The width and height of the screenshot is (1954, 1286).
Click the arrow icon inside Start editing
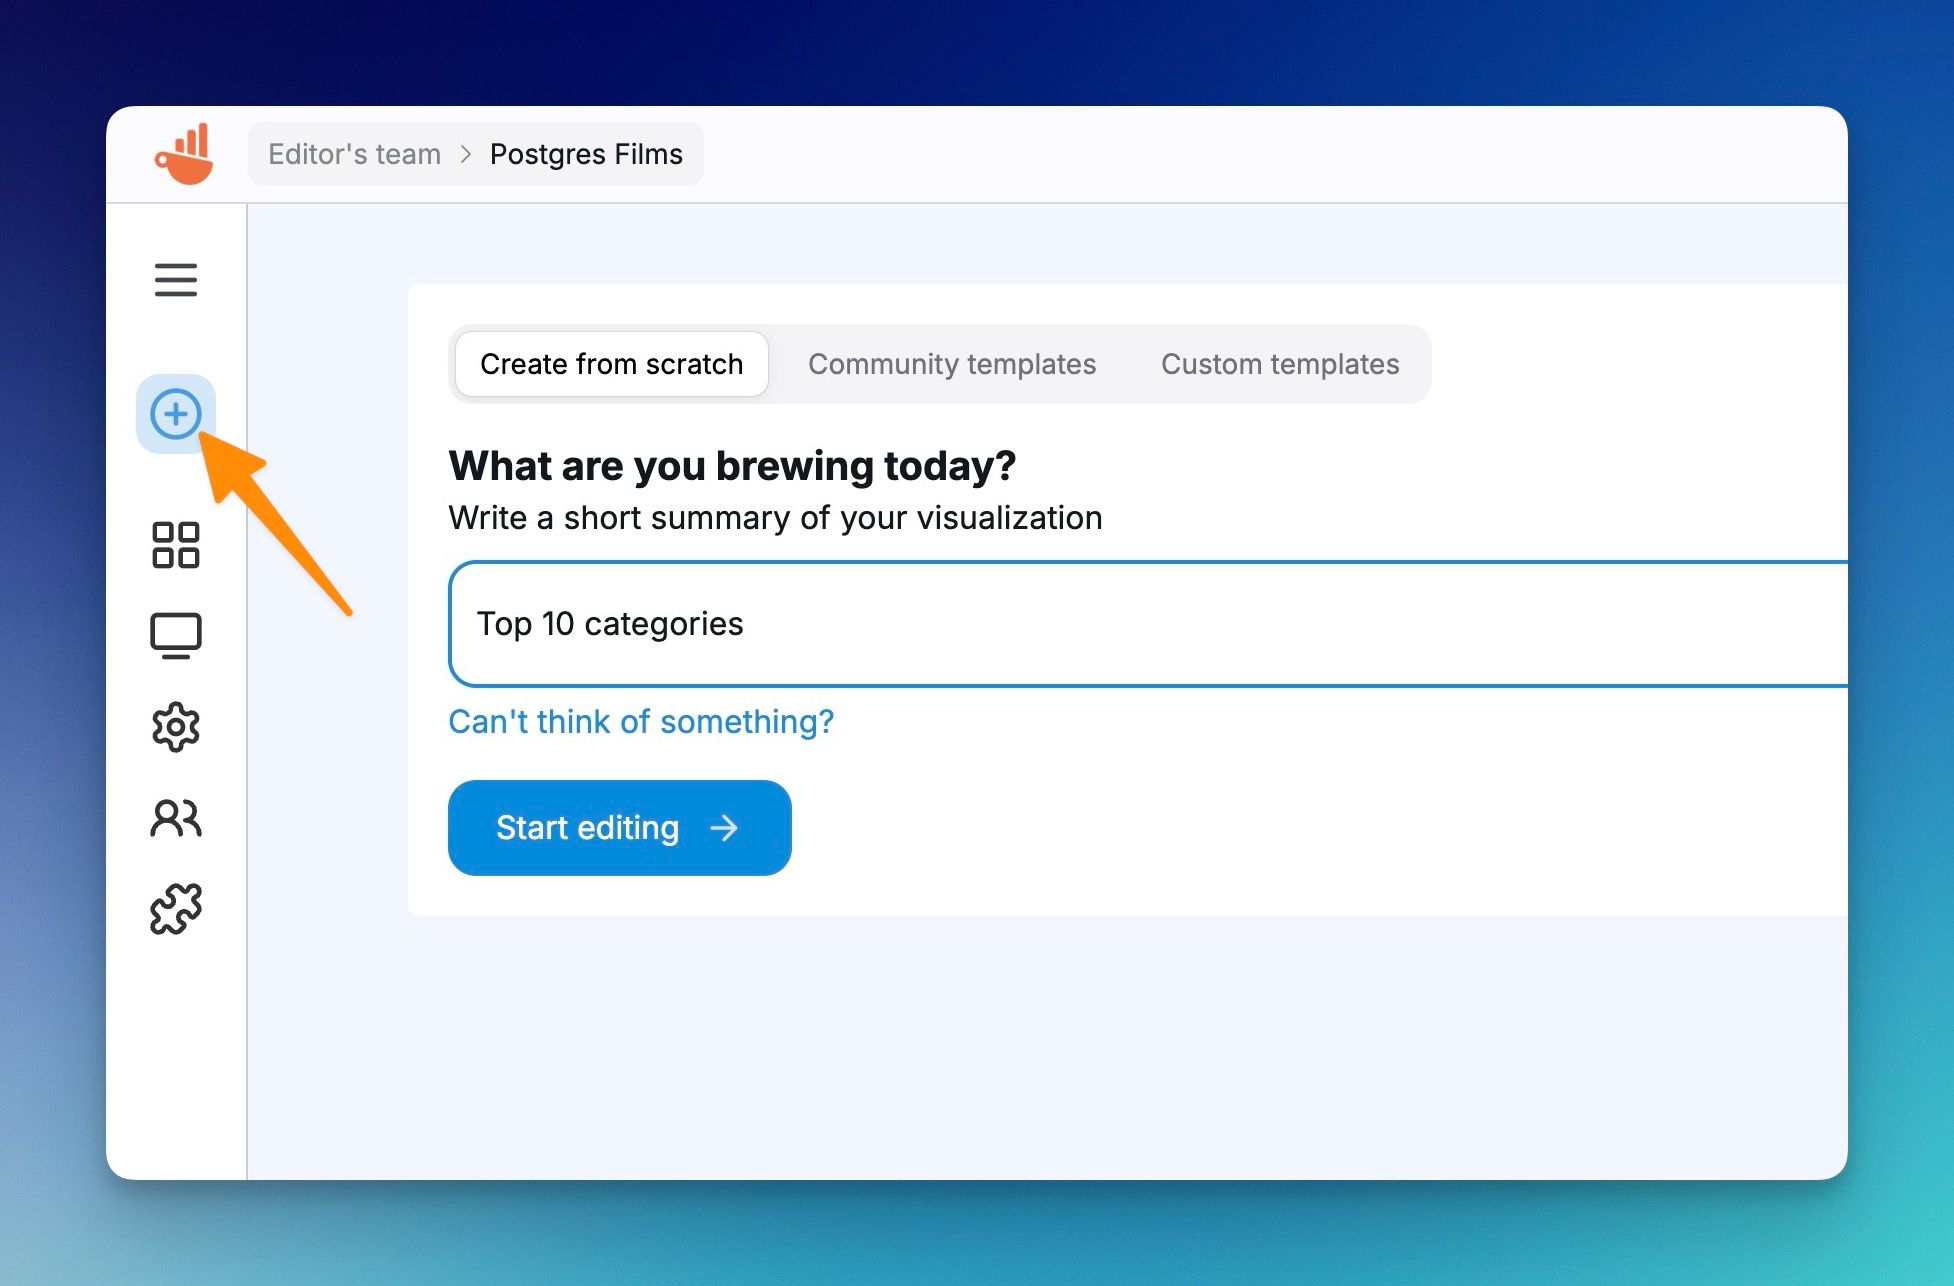pyautogui.click(x=724, y=828)
